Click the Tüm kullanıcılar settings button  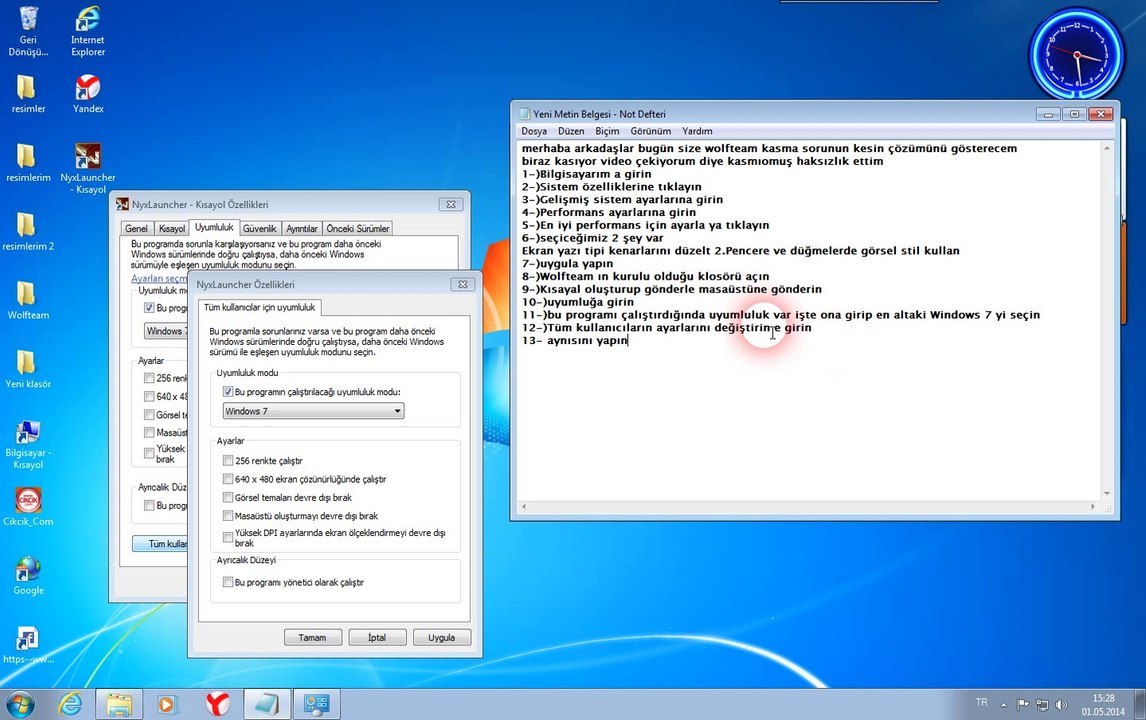pos(161,543)
